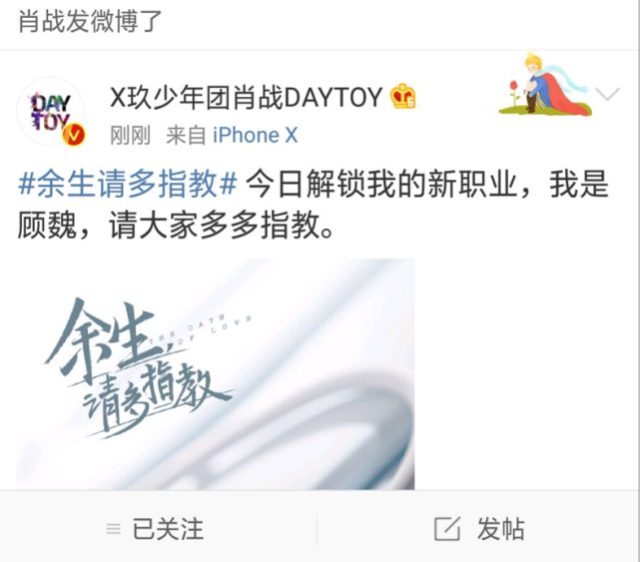Image resolution: width=640 pixels, height=562 pixels.
Task: Expand the post options chevron
Action: pos(607,94)
